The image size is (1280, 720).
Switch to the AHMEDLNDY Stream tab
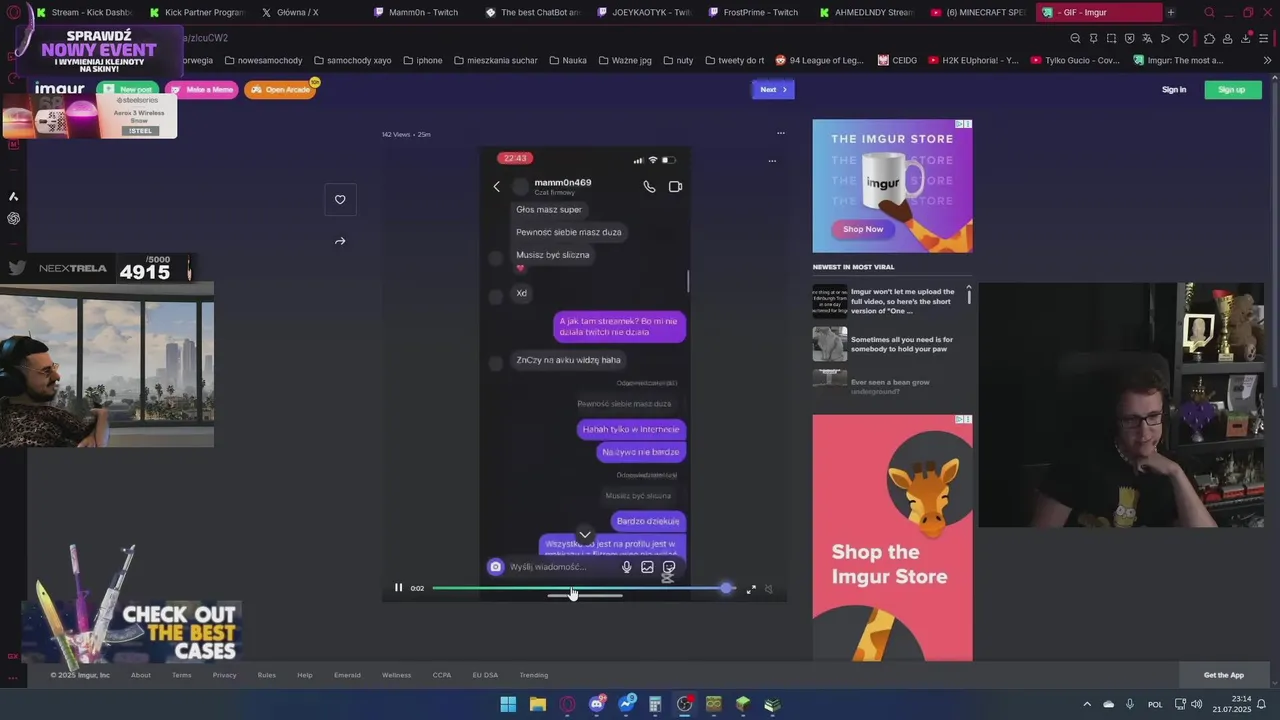point(868,13)
